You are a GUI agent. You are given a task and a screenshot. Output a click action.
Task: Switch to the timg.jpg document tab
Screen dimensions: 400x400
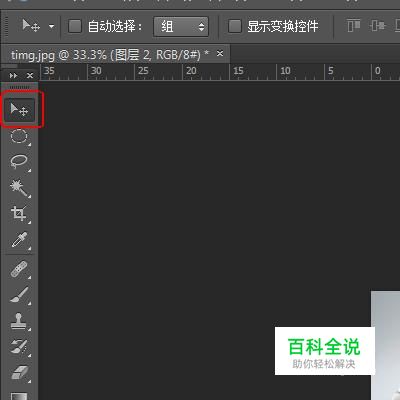[110, 55]
